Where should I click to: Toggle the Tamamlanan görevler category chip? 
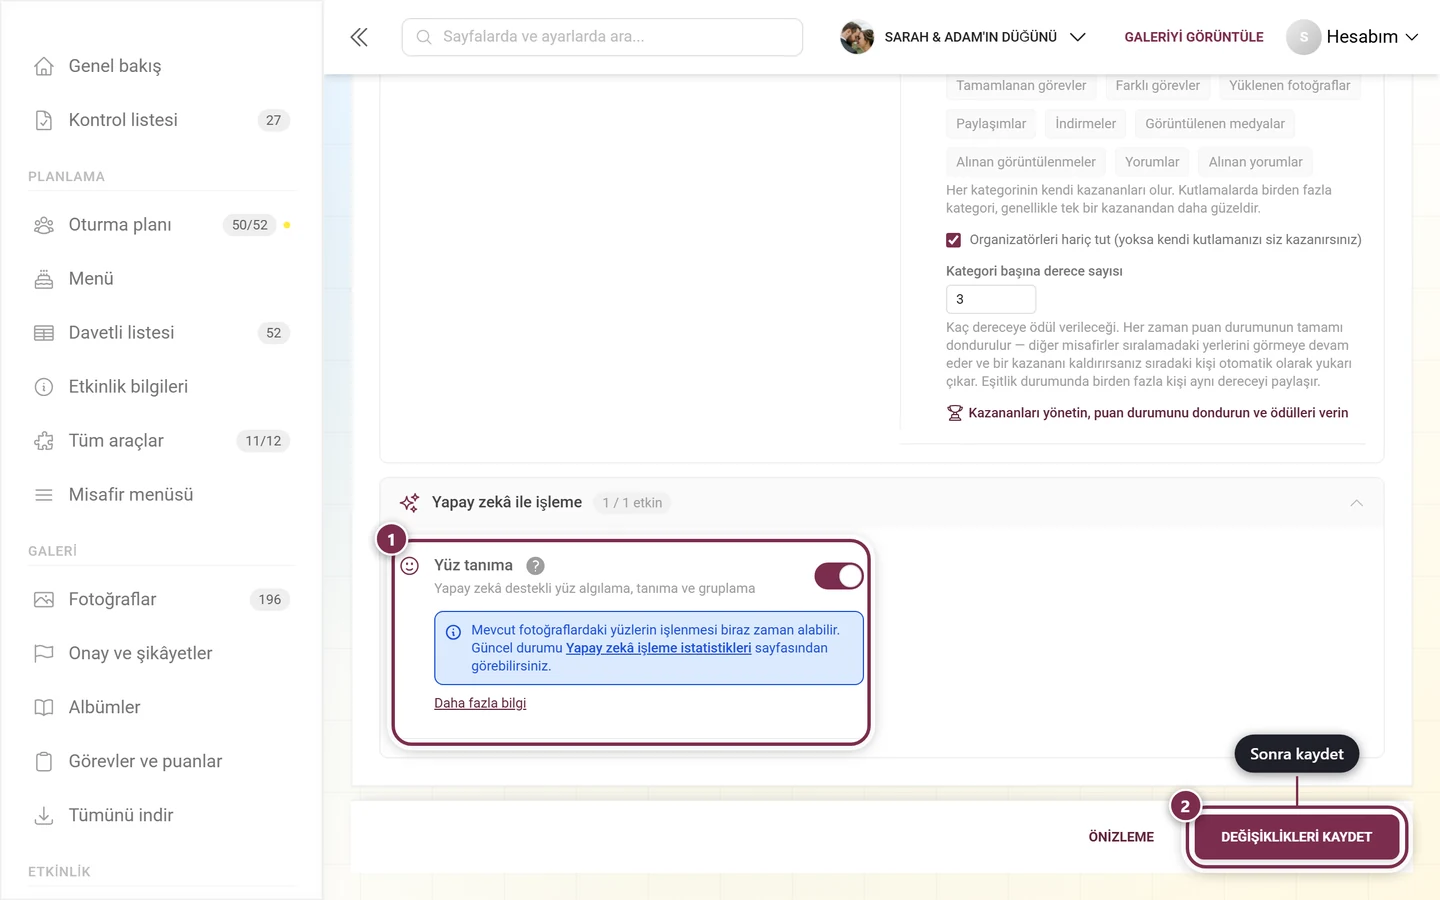[1021, 86]
